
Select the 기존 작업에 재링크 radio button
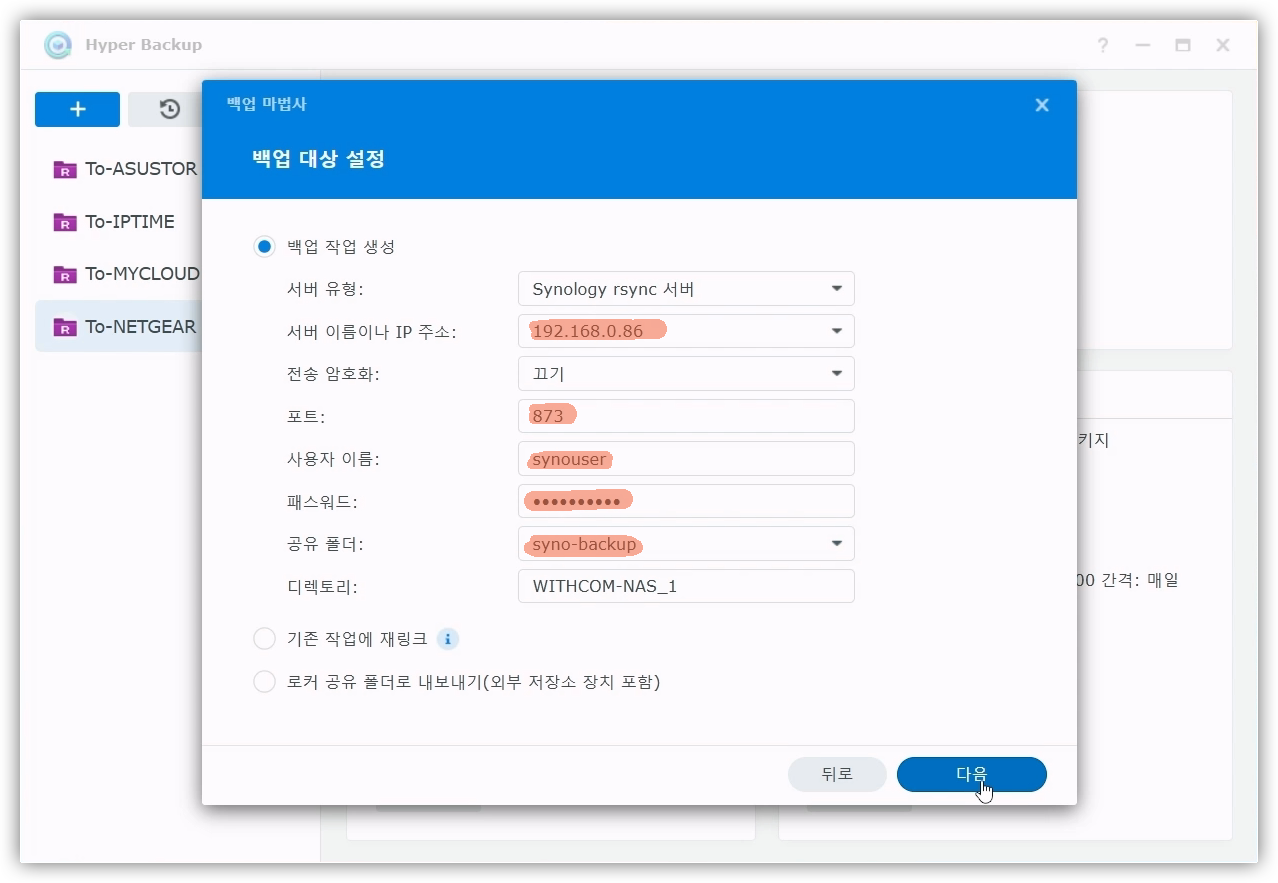[x=264, y=639]
